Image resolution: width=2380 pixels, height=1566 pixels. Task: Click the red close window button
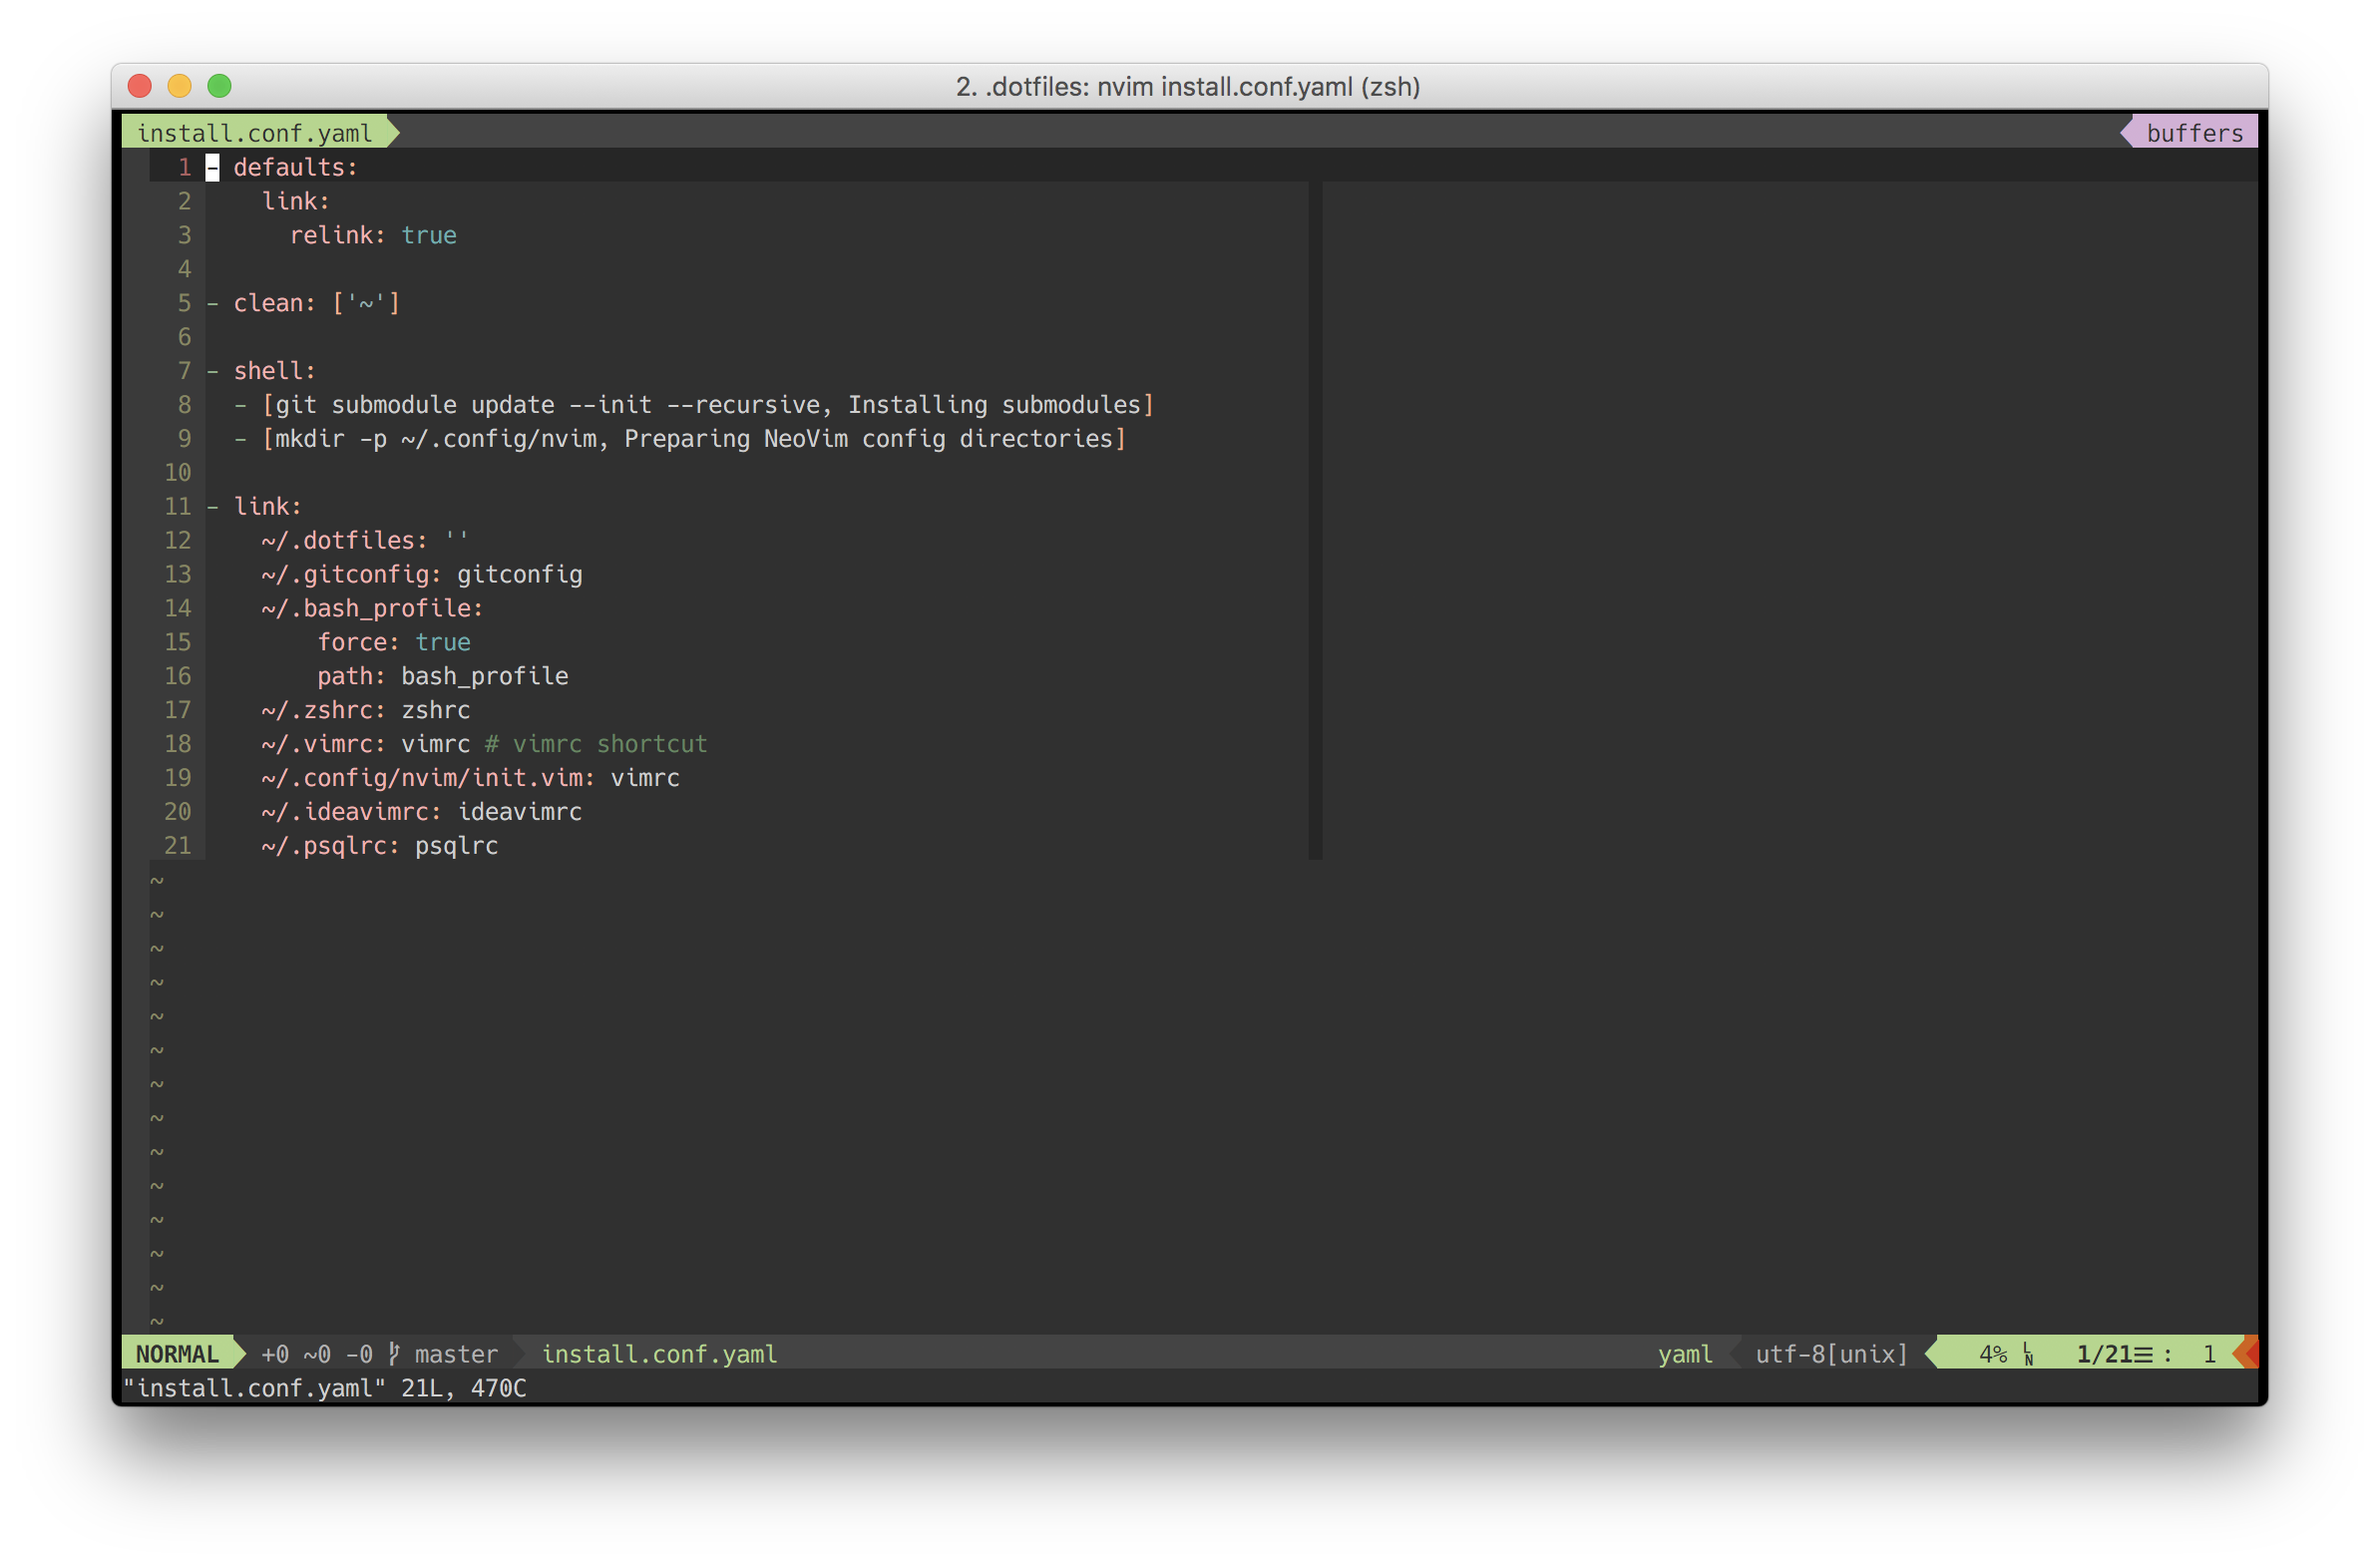click(140, 86)
